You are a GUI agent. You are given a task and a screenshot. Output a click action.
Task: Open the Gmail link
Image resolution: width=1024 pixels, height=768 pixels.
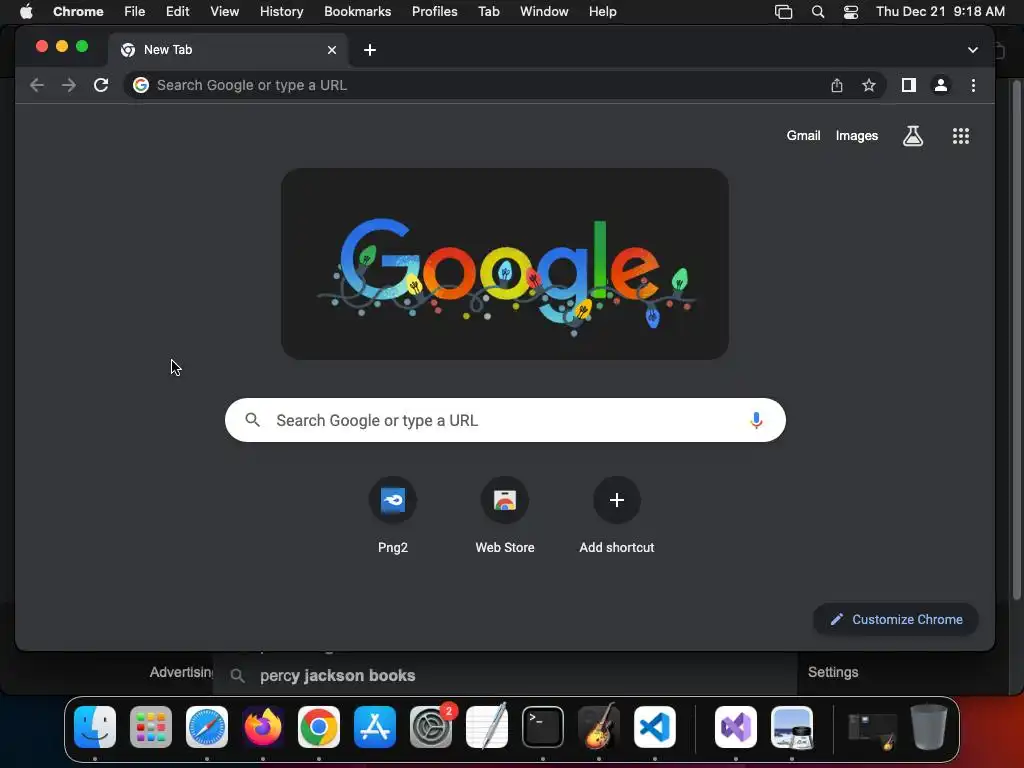[x=803, y=136]
